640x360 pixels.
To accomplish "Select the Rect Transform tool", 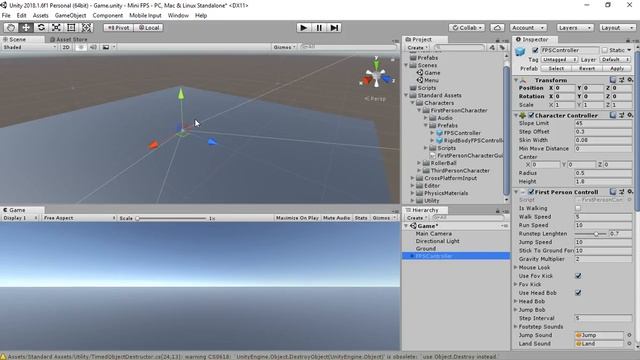I will (x=71, y=27).
